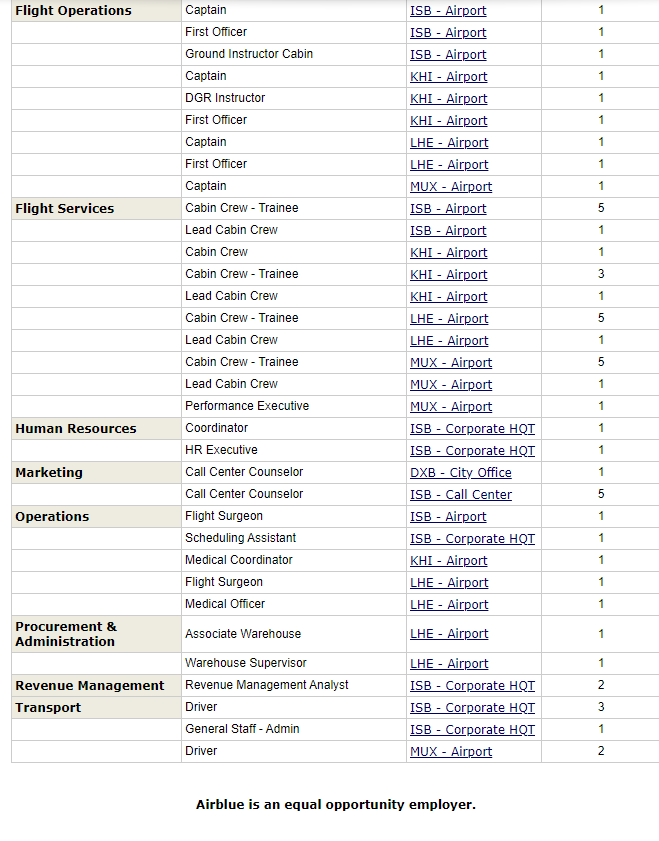Open ISB - Airport link beside Ground Instructor Cabin
The image size is (659, 841).
point(448,55)
